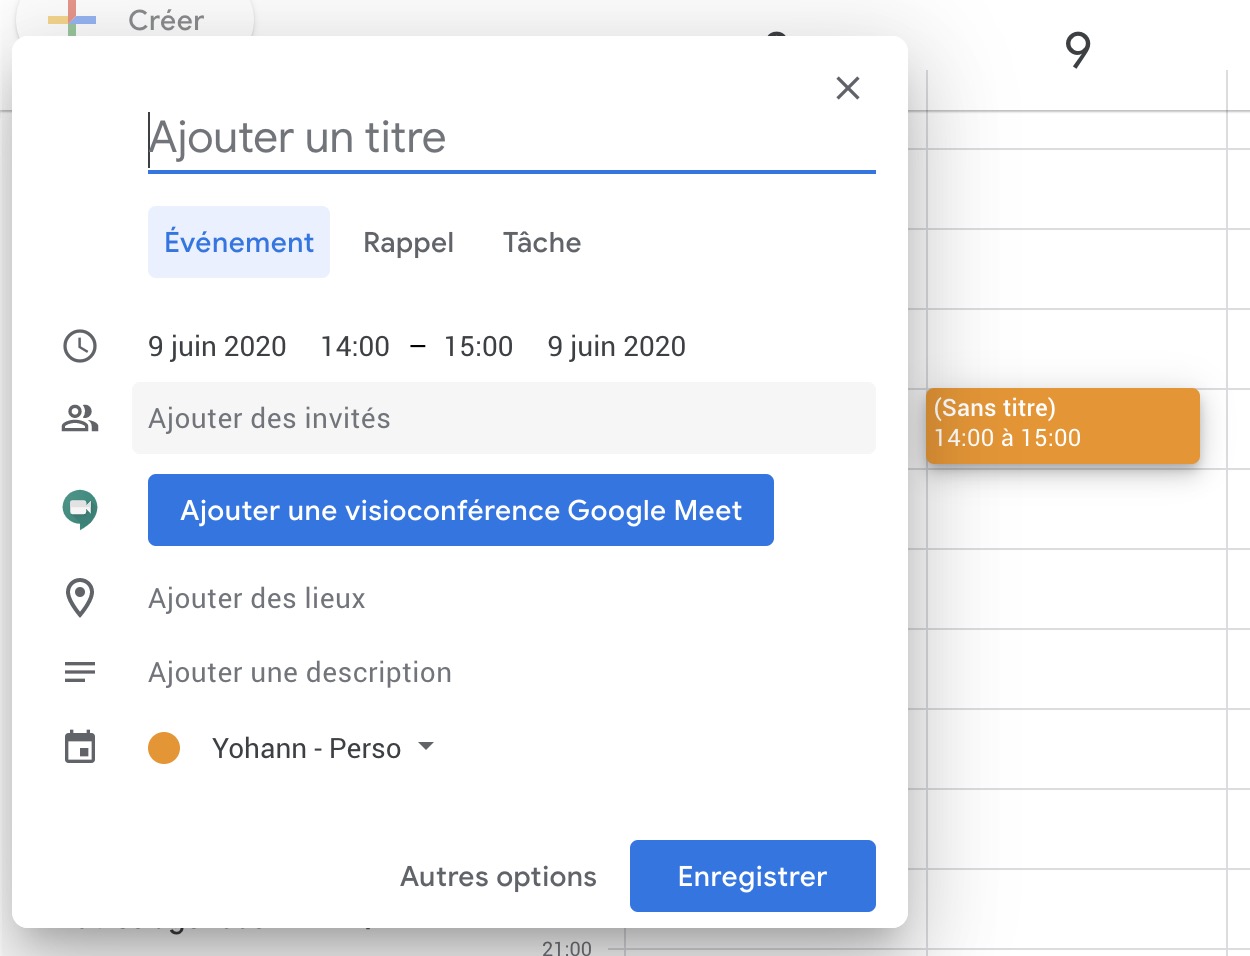1250x956 pixels.
Task: Select the Événement tab
Action: (239, 242)
